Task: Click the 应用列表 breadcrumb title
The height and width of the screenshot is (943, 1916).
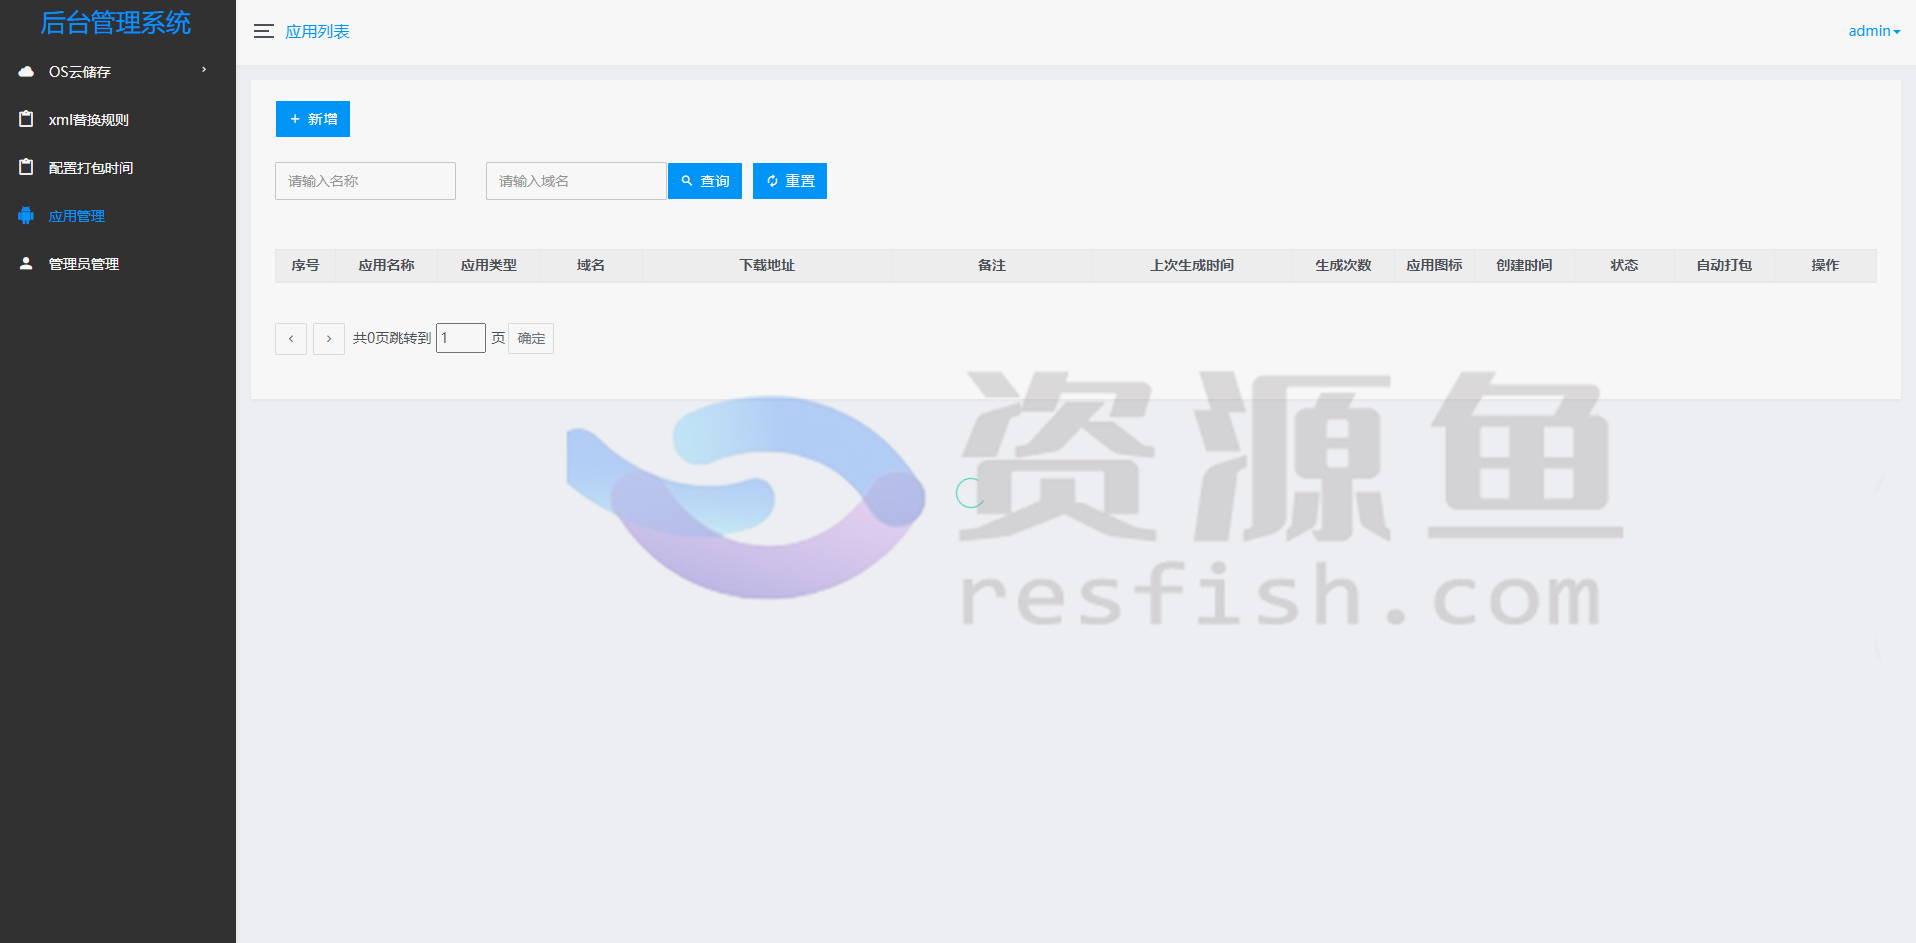Action: click(317, 31)
